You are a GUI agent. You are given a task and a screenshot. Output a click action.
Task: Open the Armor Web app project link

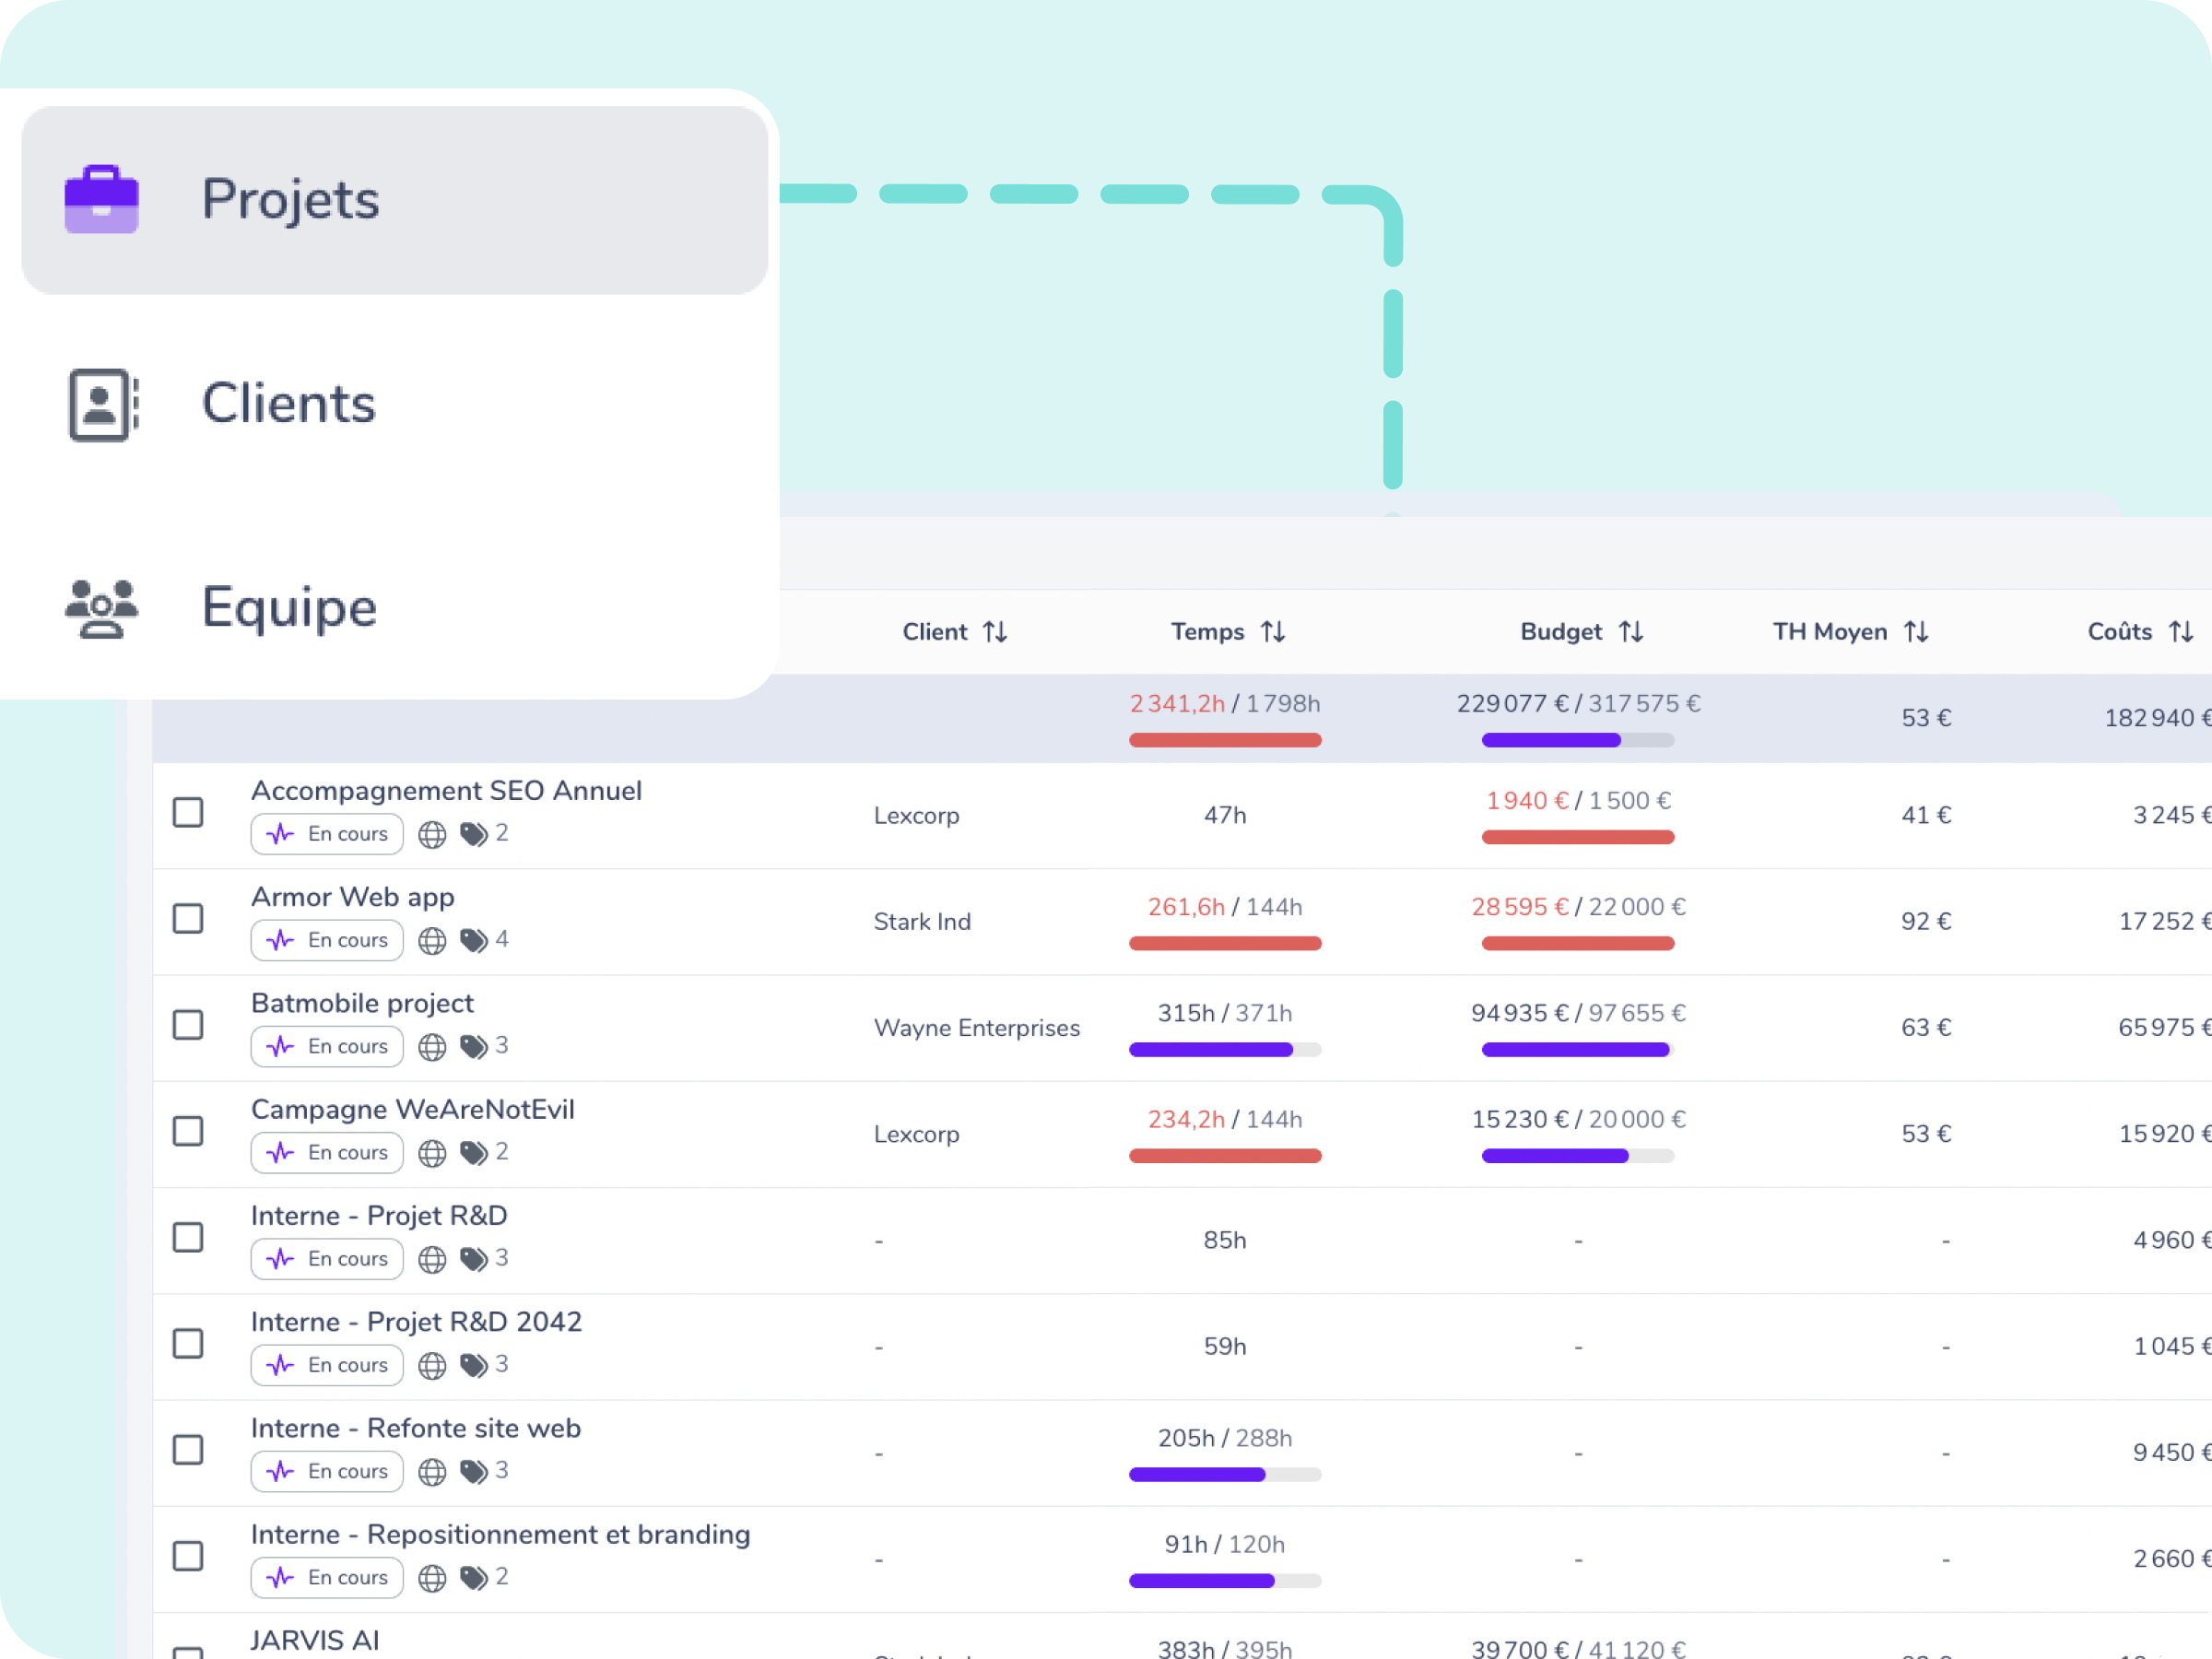(x=352, y=897)
